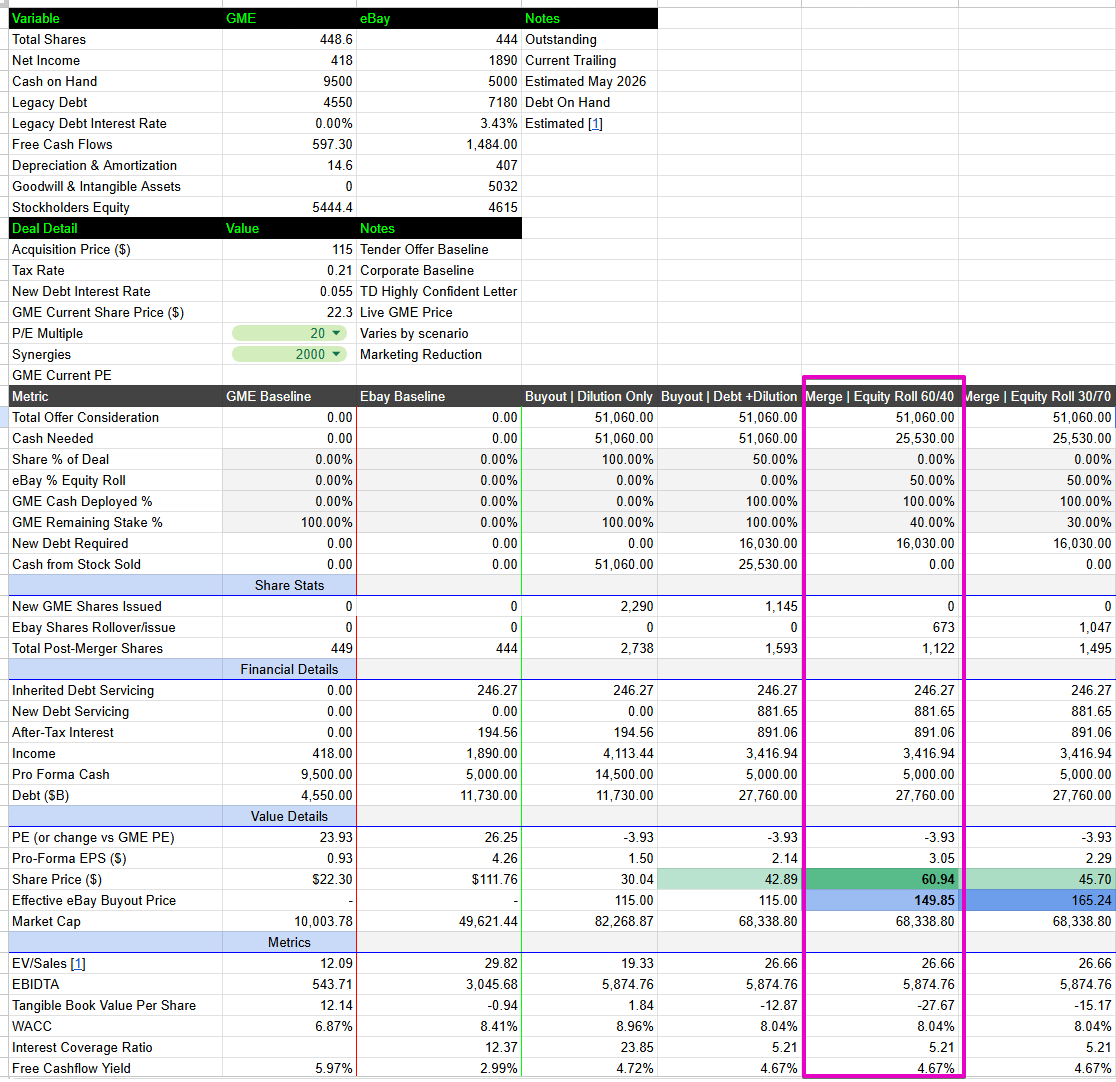The image size is (1116, 1082).
Task: Select the Pro-Forma EPS value 3.05
Action: [880, 858]
